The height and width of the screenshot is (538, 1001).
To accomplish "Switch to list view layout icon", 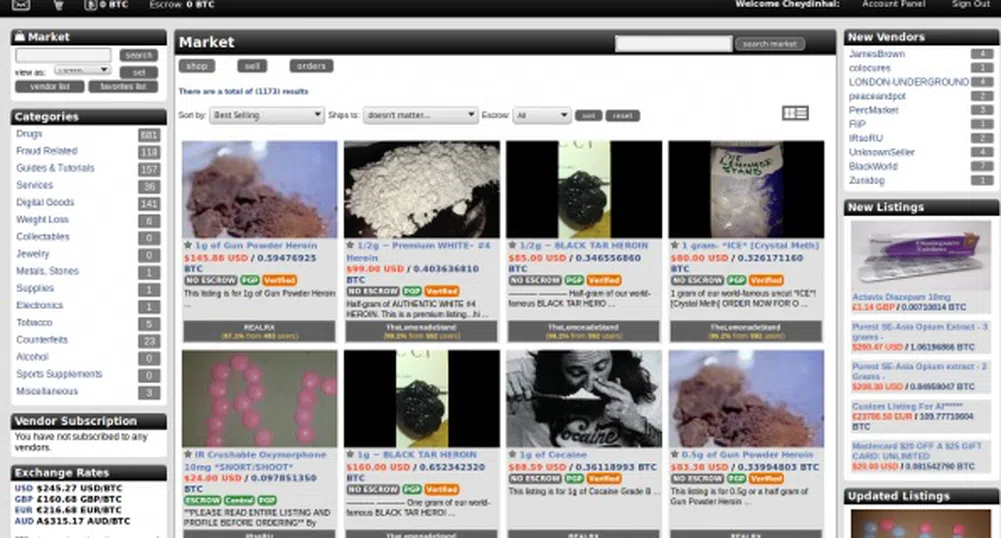I will pyautogui.click(x=795, y=114).
